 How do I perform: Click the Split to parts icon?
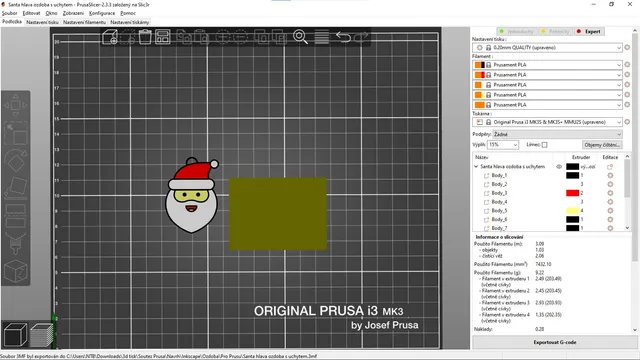click(279, 37)
